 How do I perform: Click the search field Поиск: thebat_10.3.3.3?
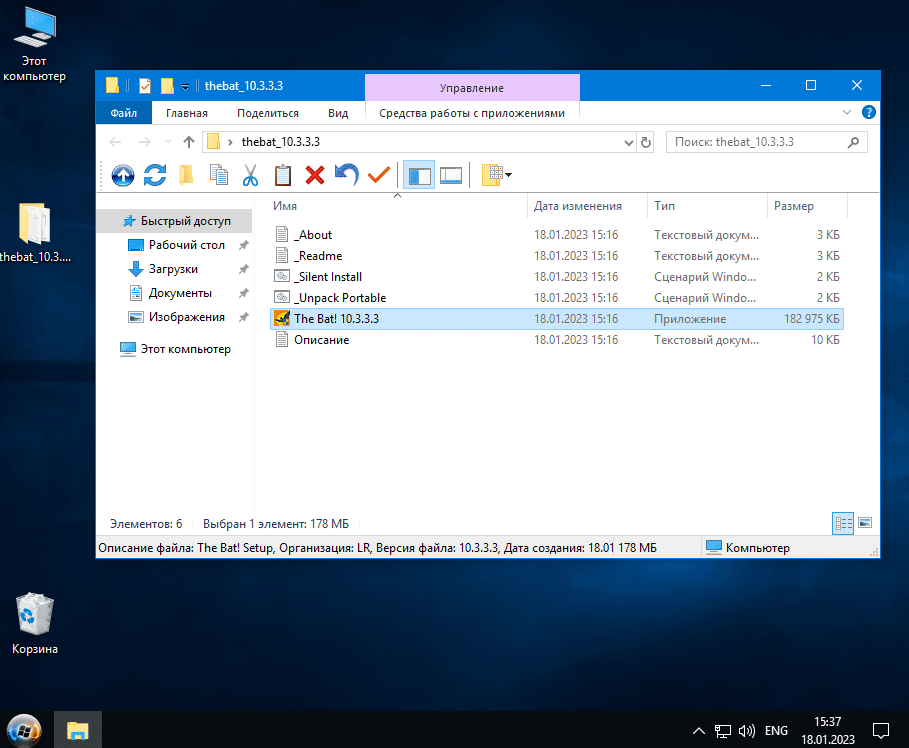coord(766,142)
